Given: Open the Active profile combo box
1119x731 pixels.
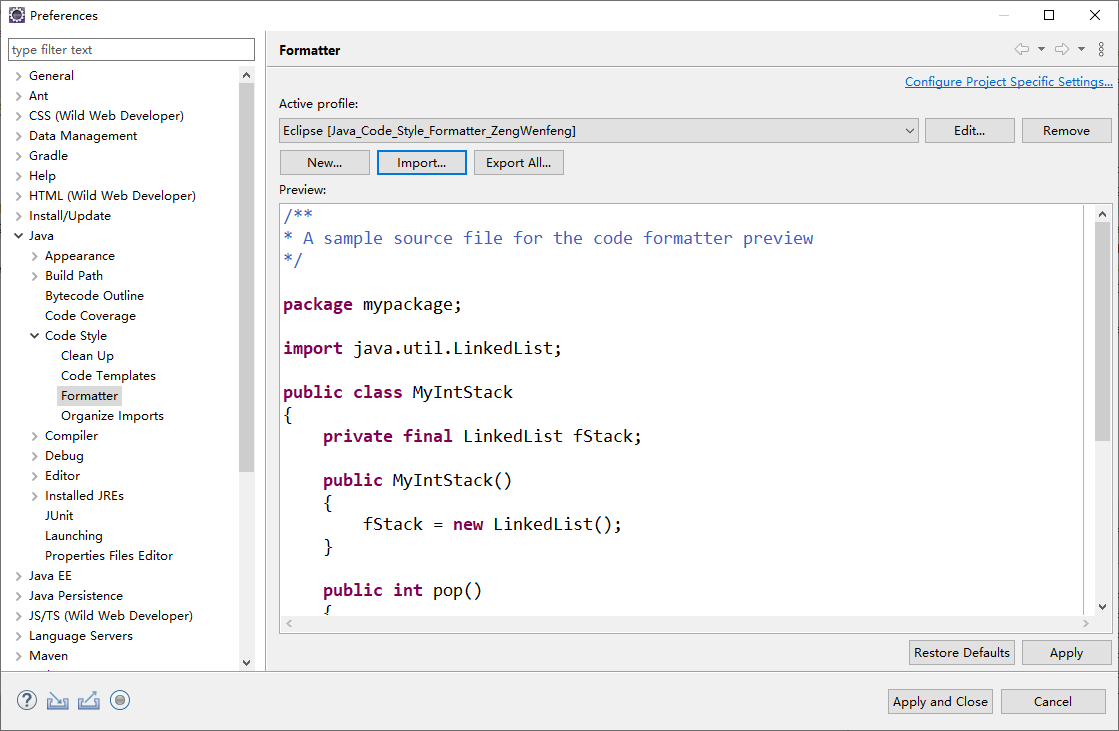Looking at the screenshot, I should coord(599,131).
